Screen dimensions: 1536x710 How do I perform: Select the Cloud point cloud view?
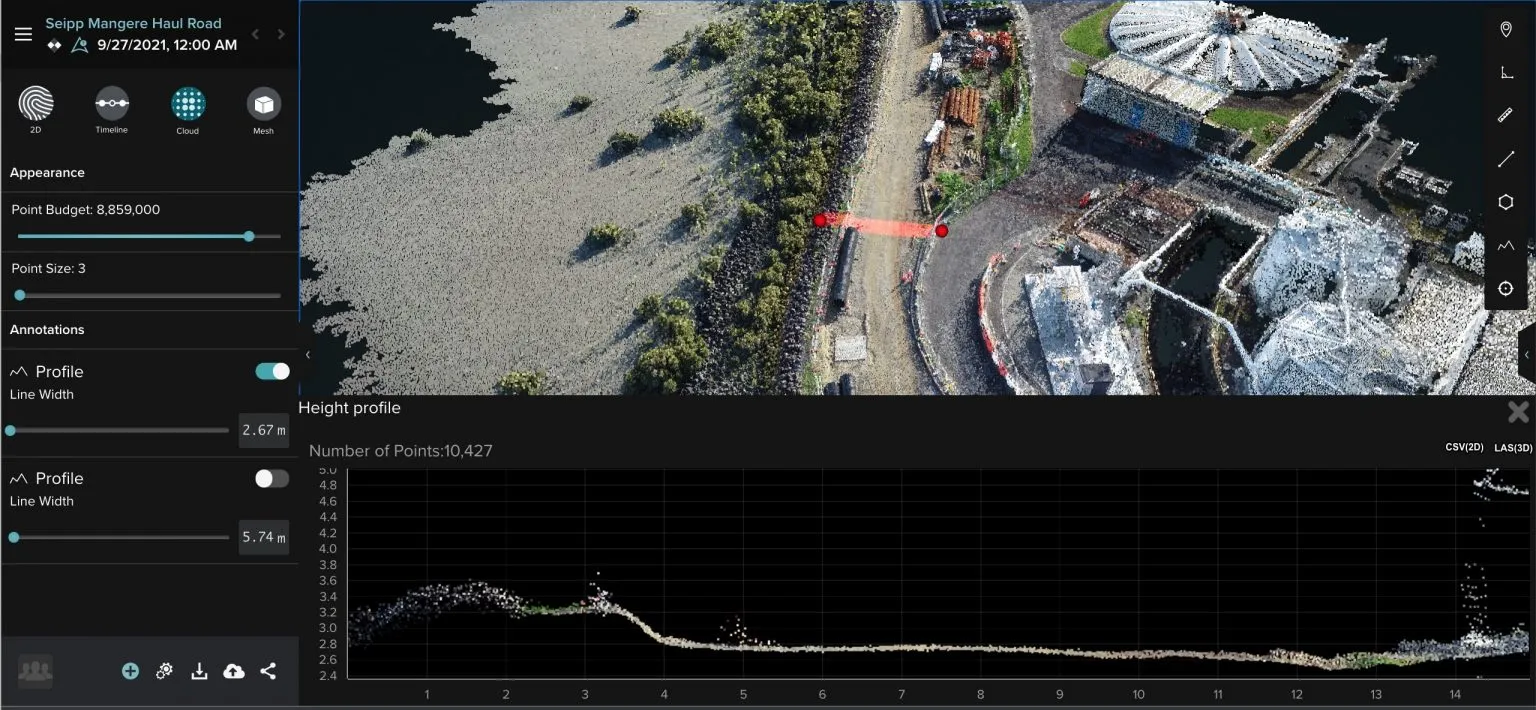pyautogui.click(x=188, y=104)
